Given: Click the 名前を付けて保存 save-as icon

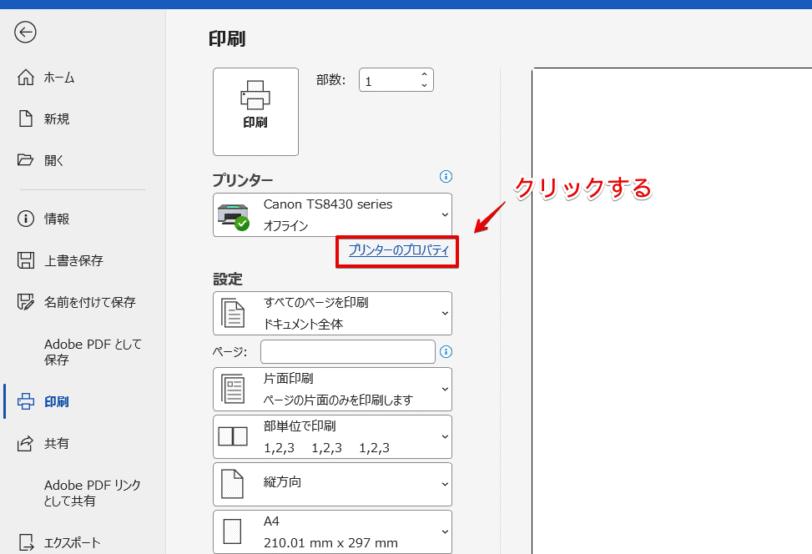Looking at the screenshot, I should tap(25, 301).
